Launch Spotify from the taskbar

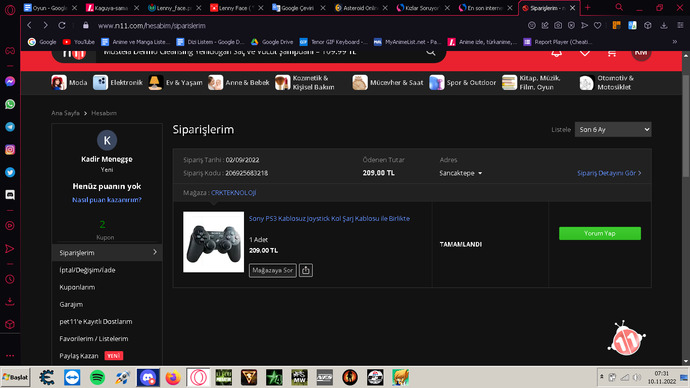tap(97, 377)
